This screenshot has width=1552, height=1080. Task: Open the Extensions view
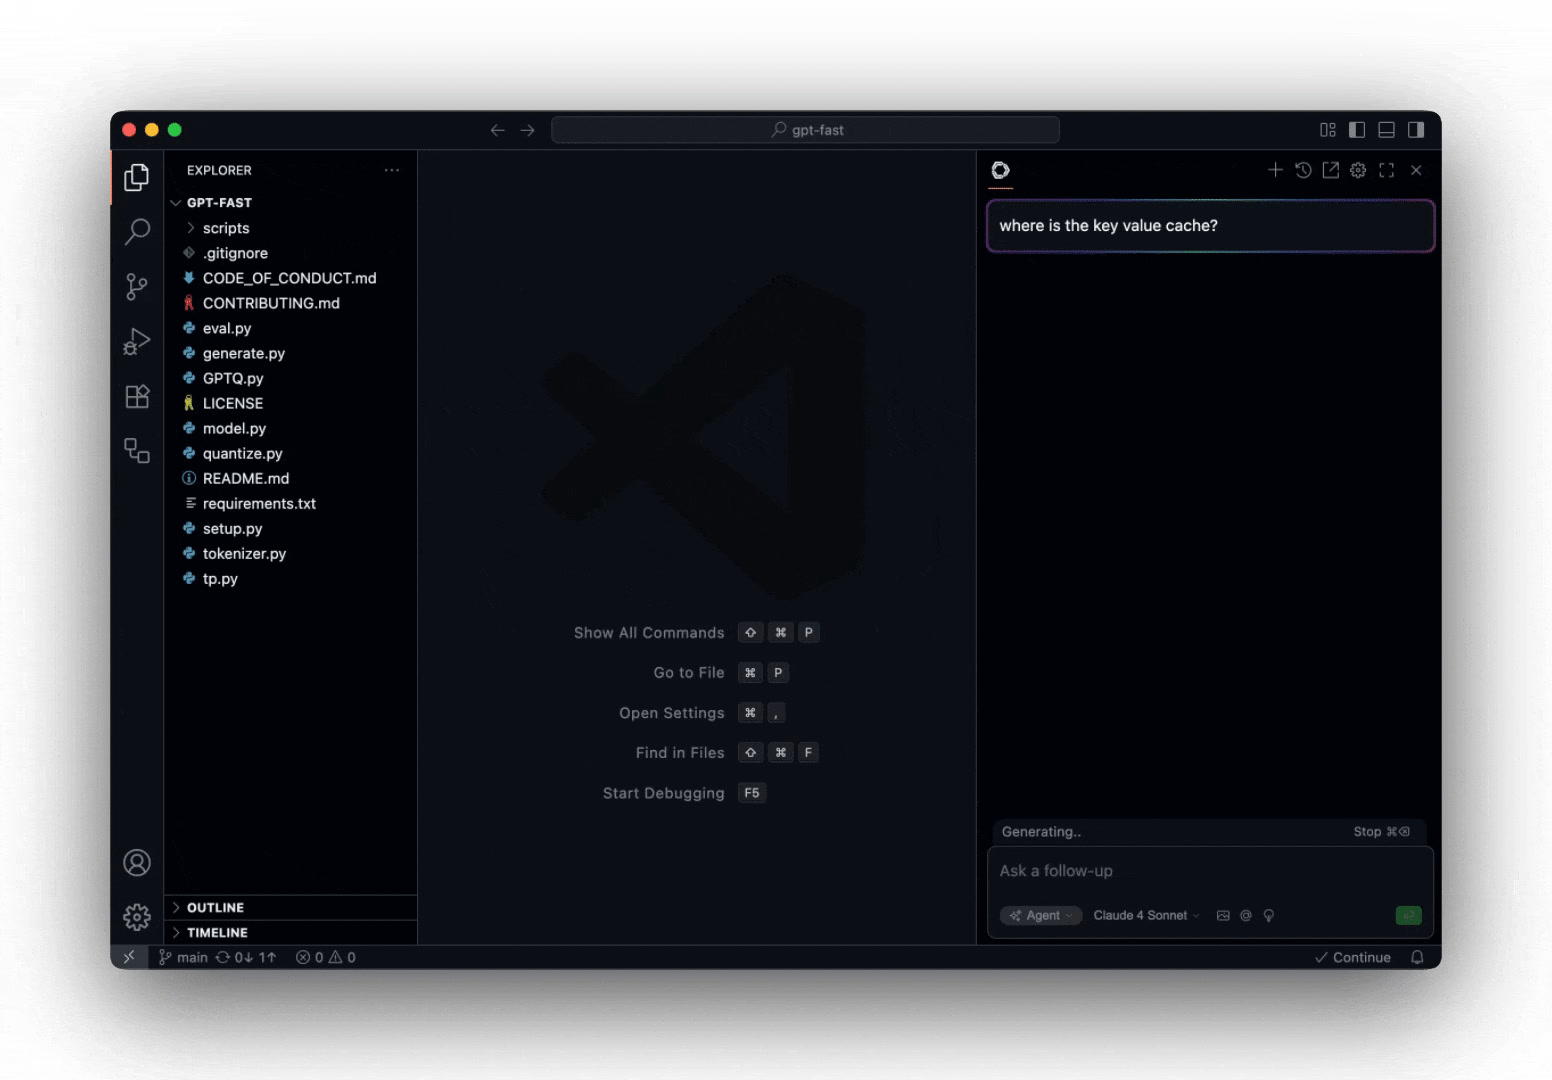[137, 396]
